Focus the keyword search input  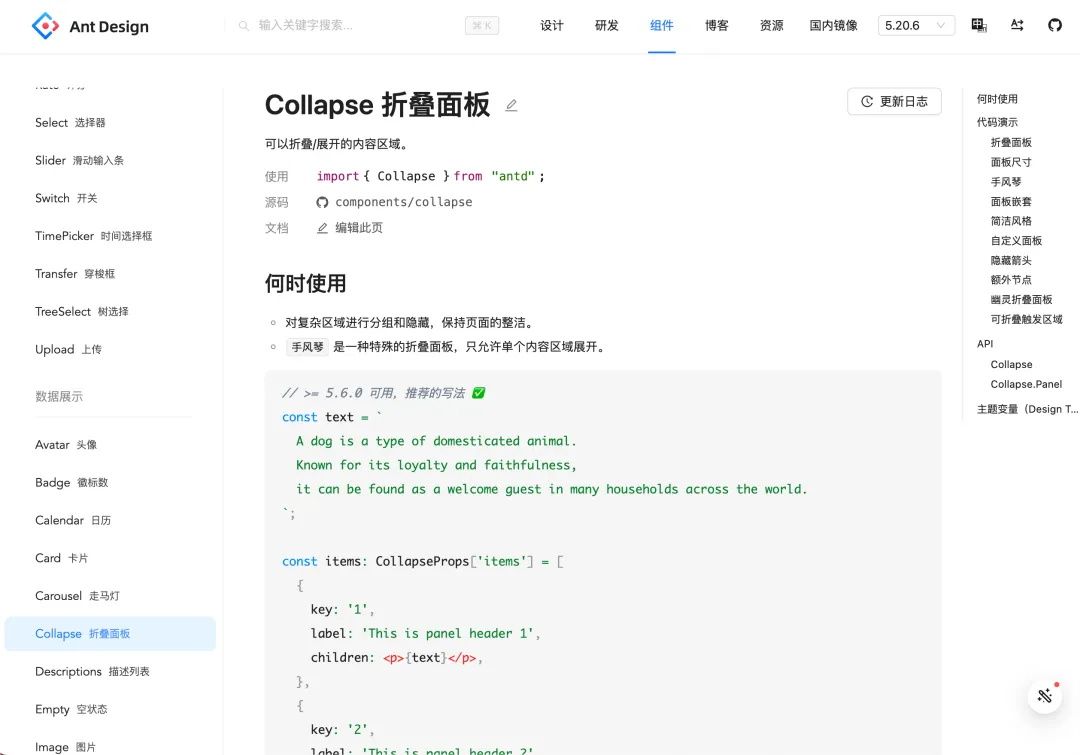pyautogui.click(x=358, y=25)
